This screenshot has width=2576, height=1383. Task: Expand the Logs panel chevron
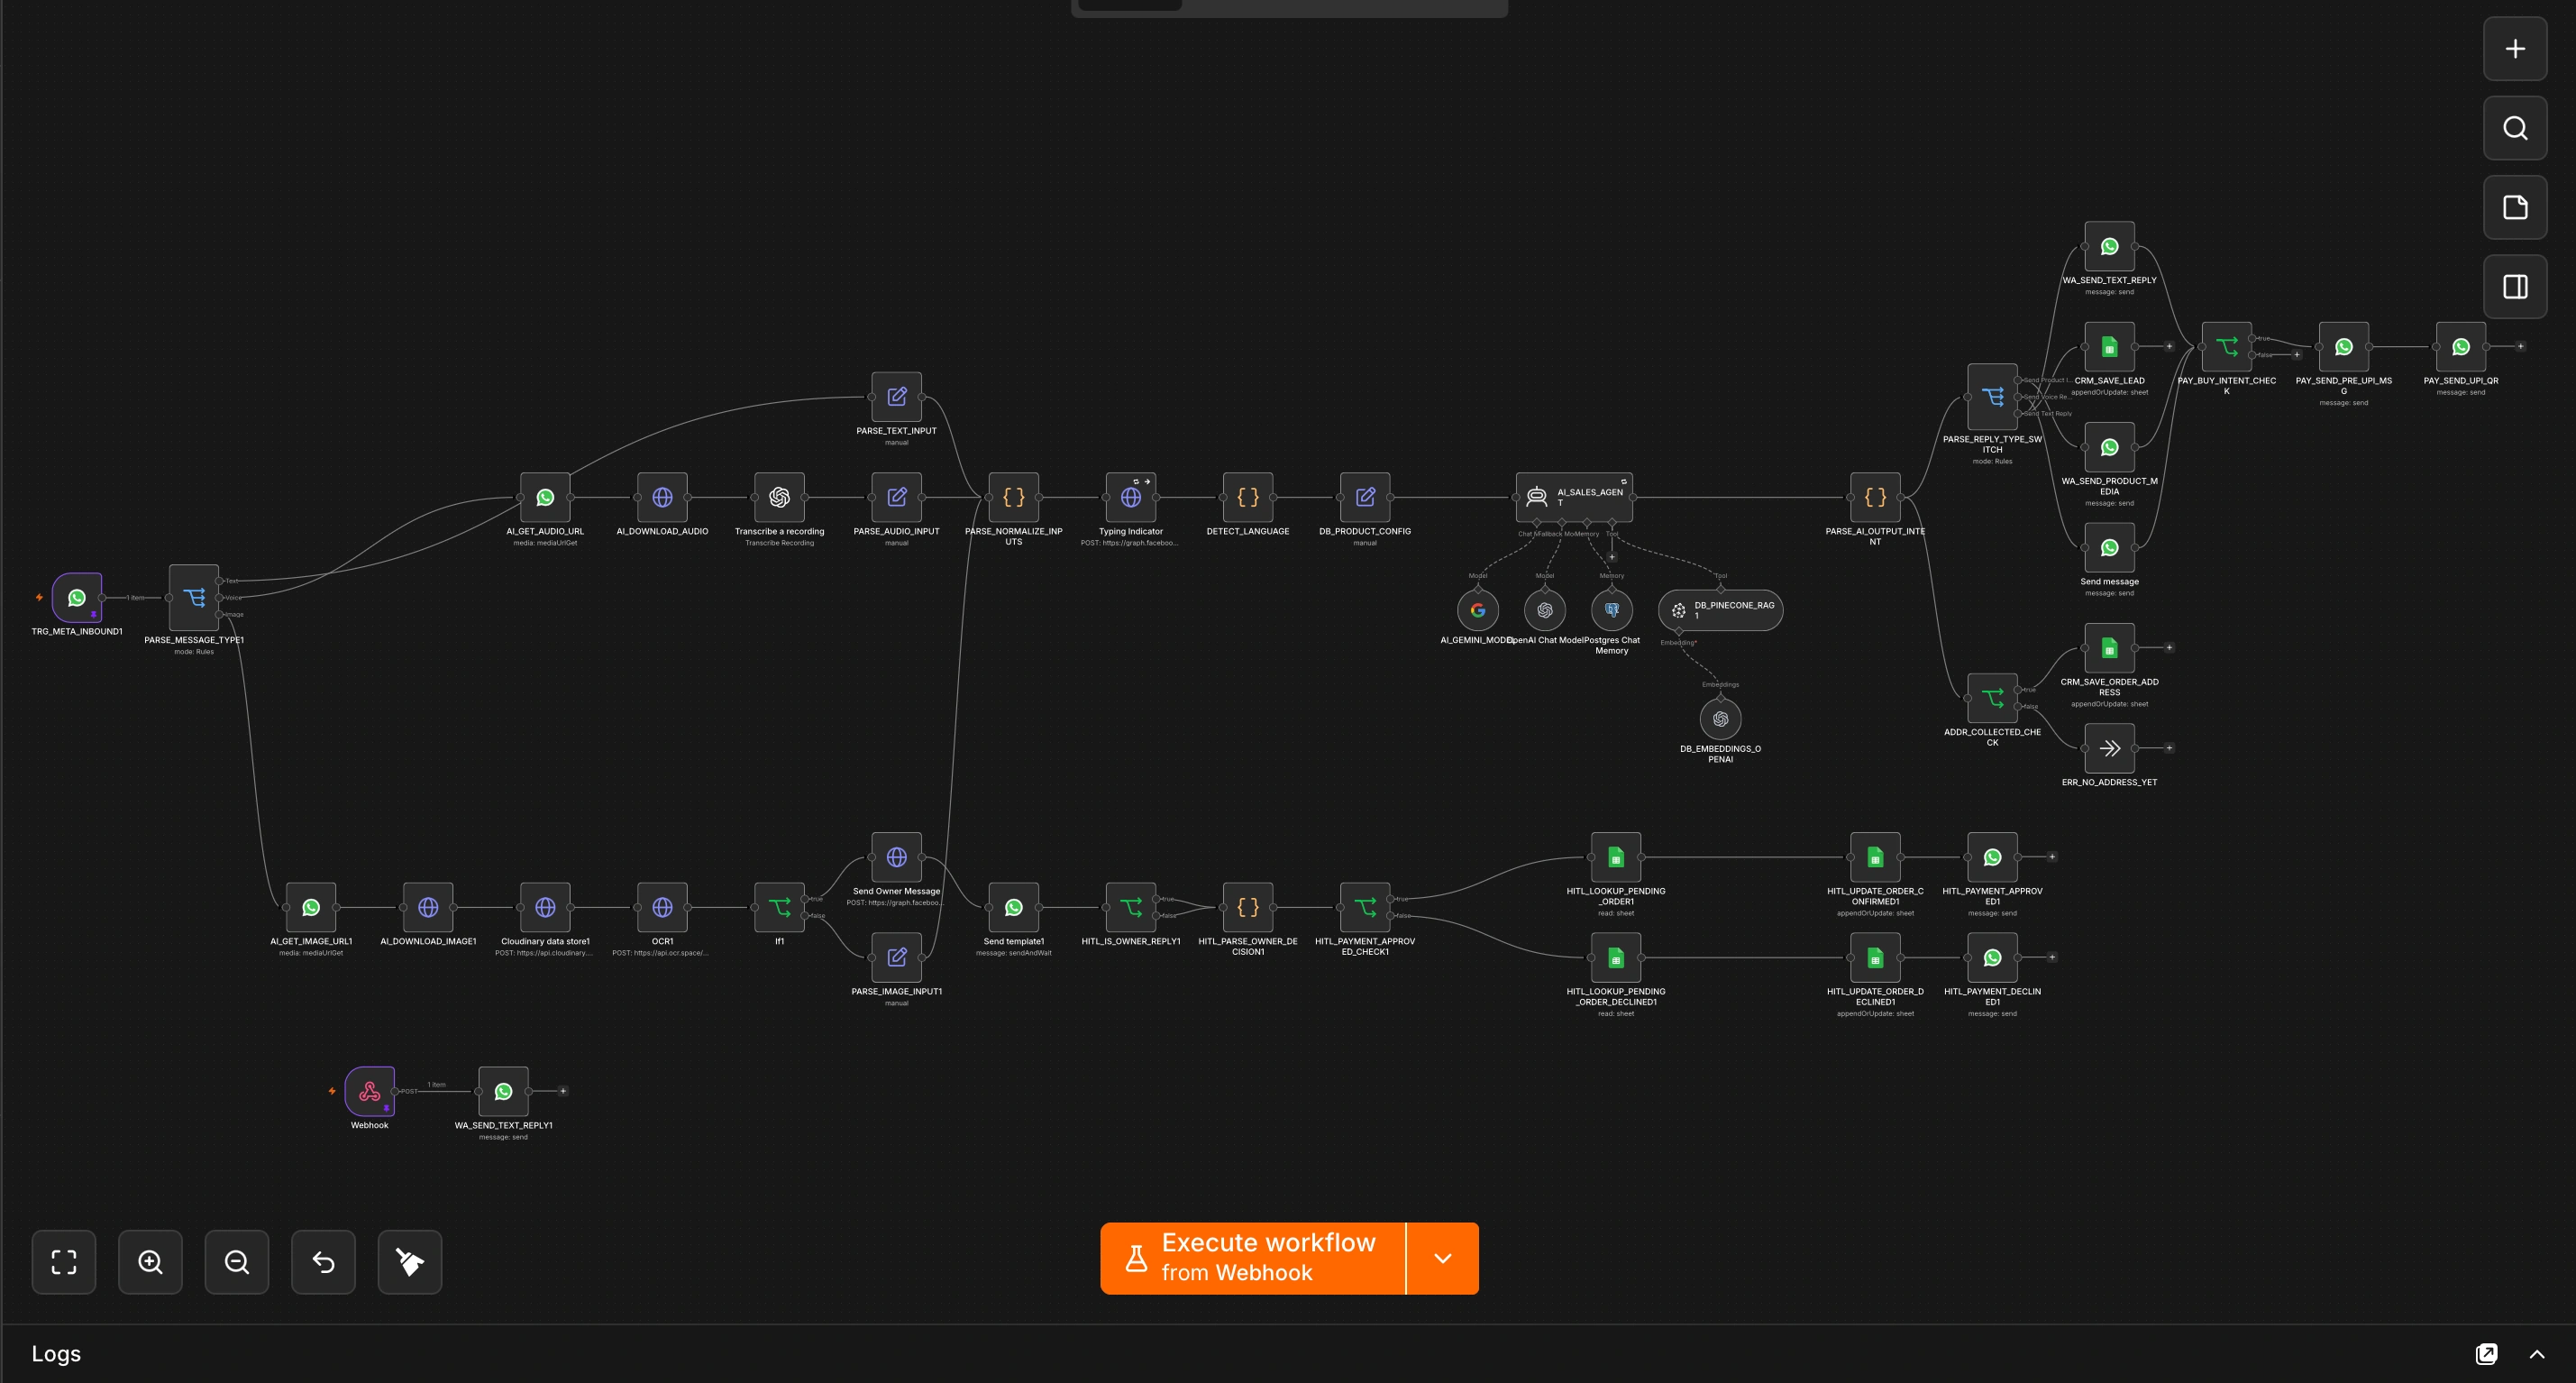pyautogui.click(x=2537, y=1354)
